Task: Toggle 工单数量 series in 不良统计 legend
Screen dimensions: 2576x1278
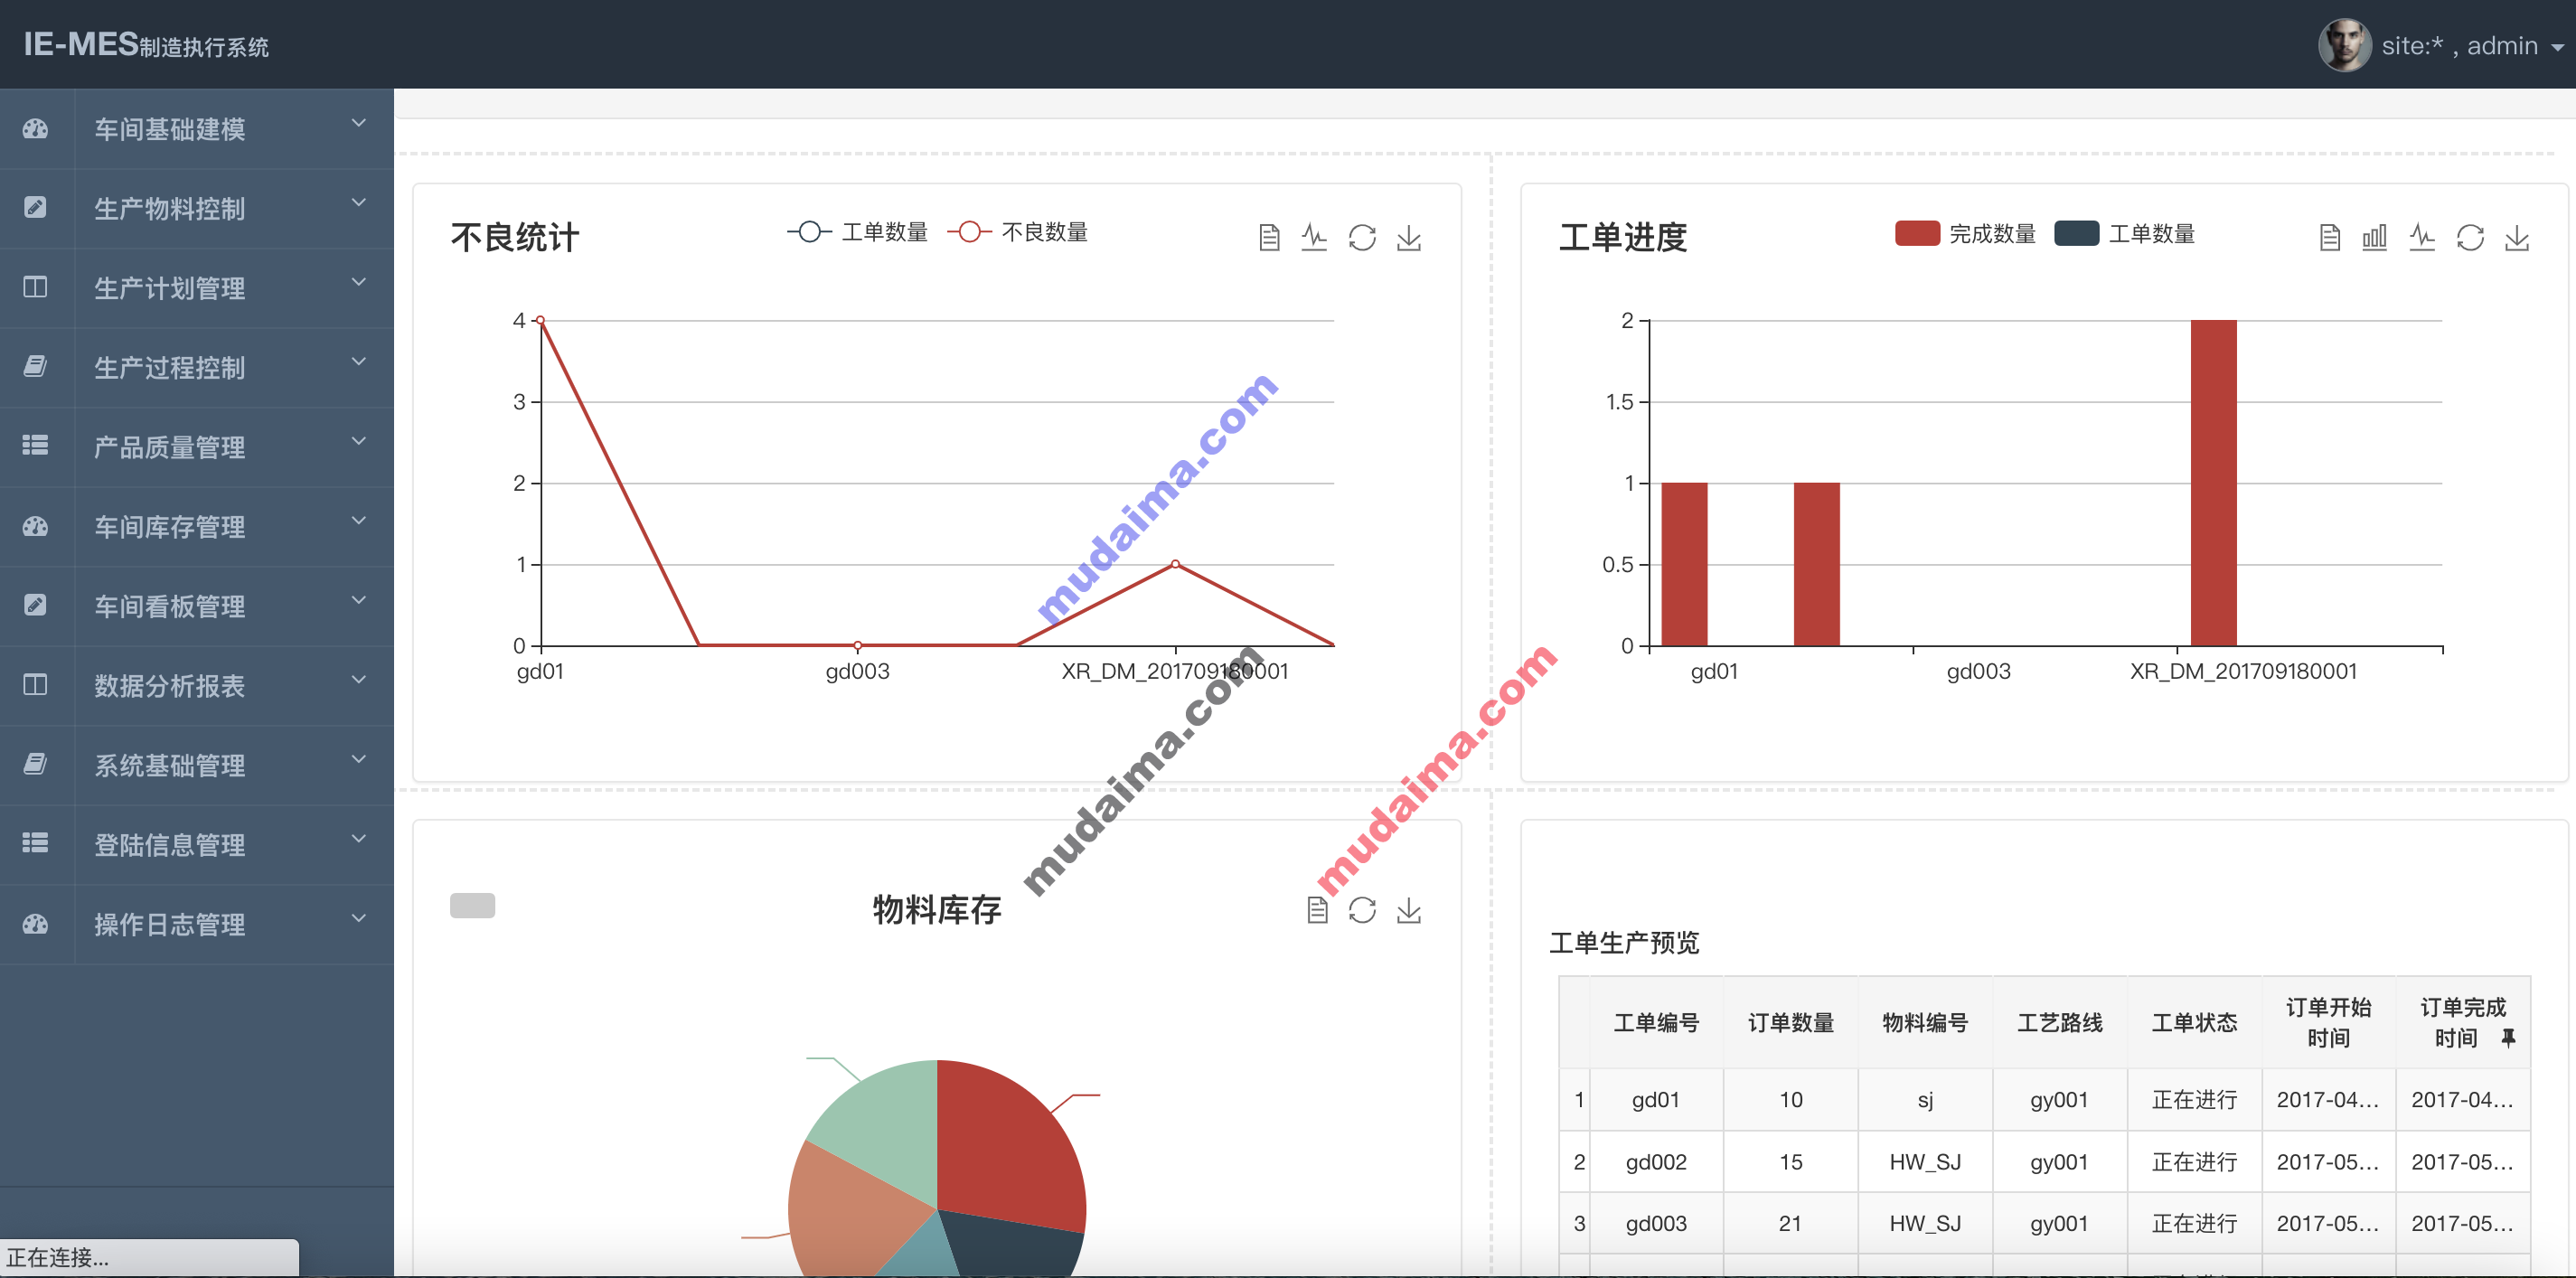Action: [x=857, y=232]
